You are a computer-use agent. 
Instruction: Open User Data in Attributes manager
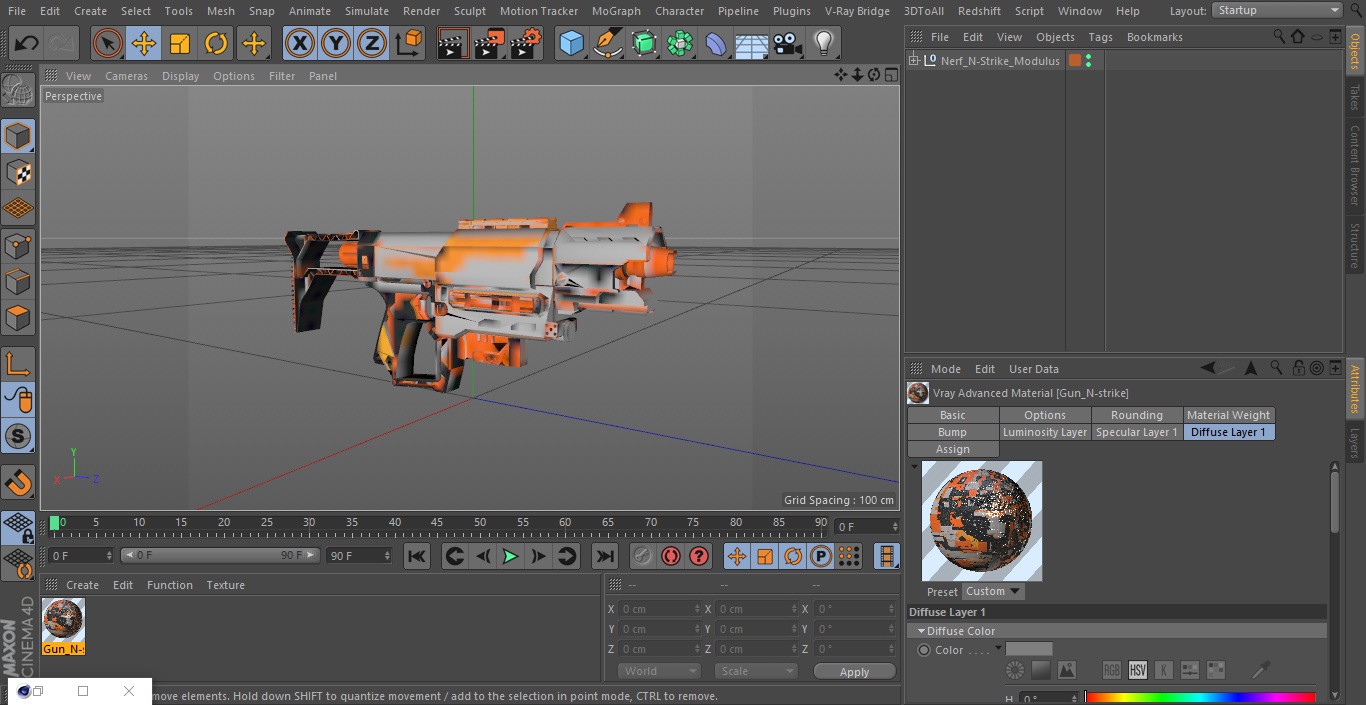(x=1033, y=369)
